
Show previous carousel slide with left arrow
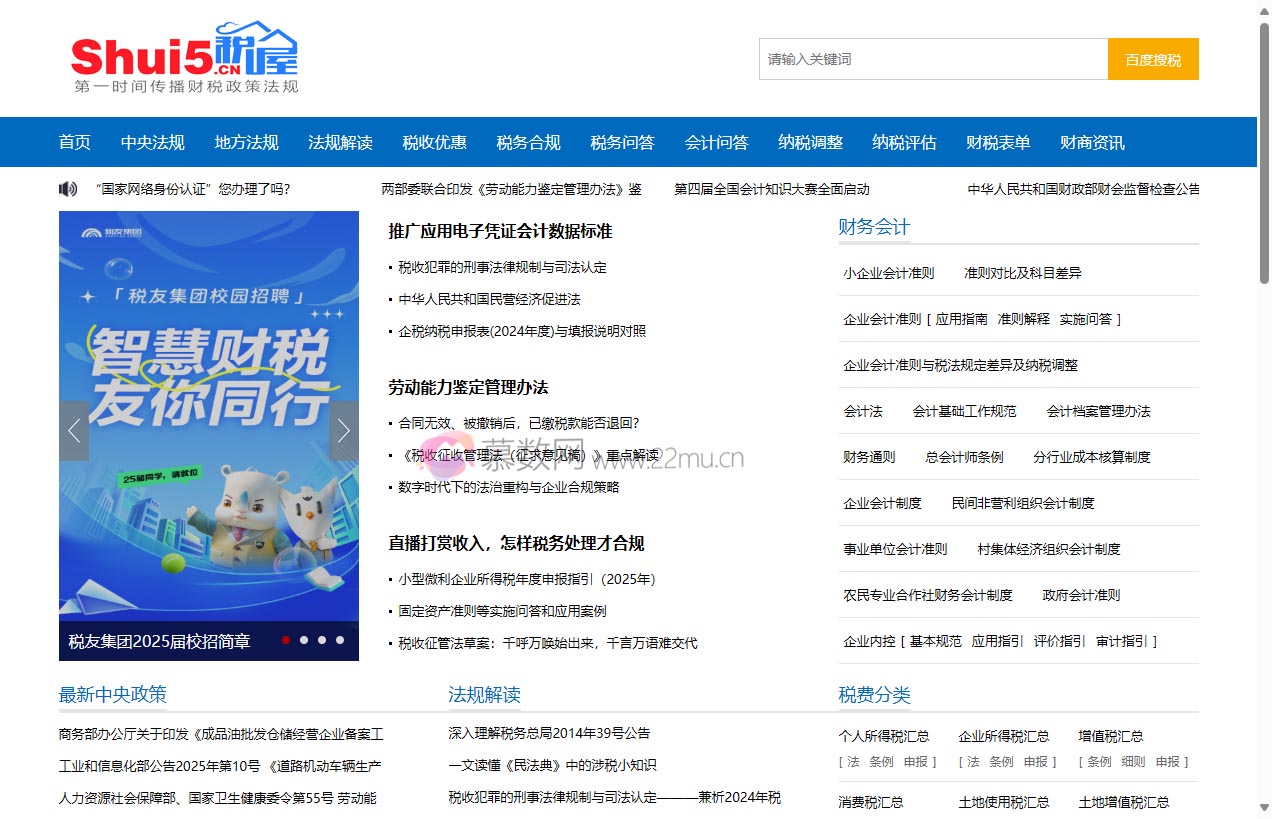(74, 431)
